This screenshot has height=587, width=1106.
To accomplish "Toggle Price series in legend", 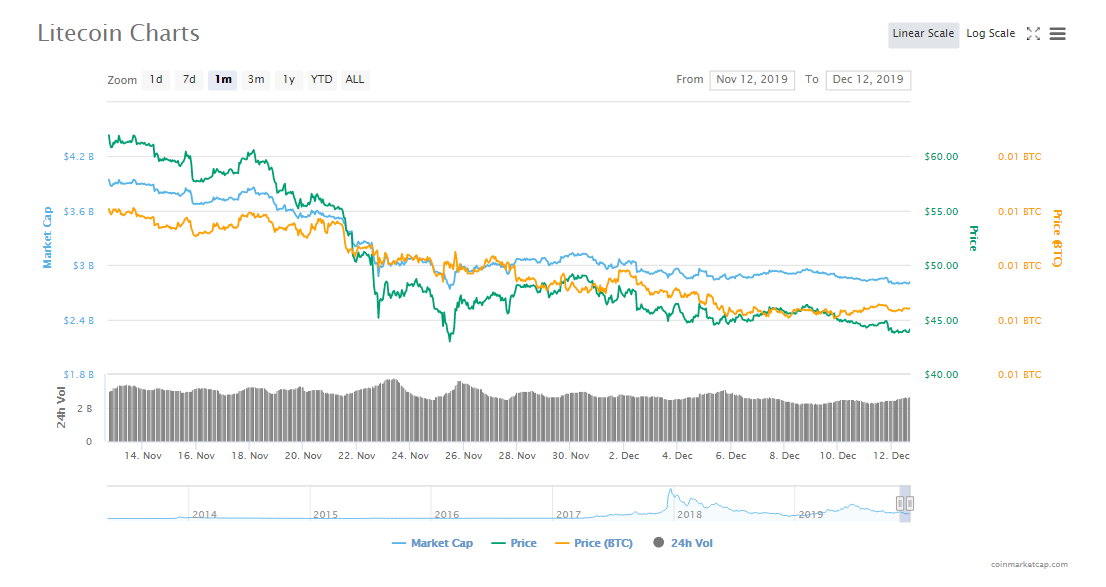I will click(x=514, y=543).
